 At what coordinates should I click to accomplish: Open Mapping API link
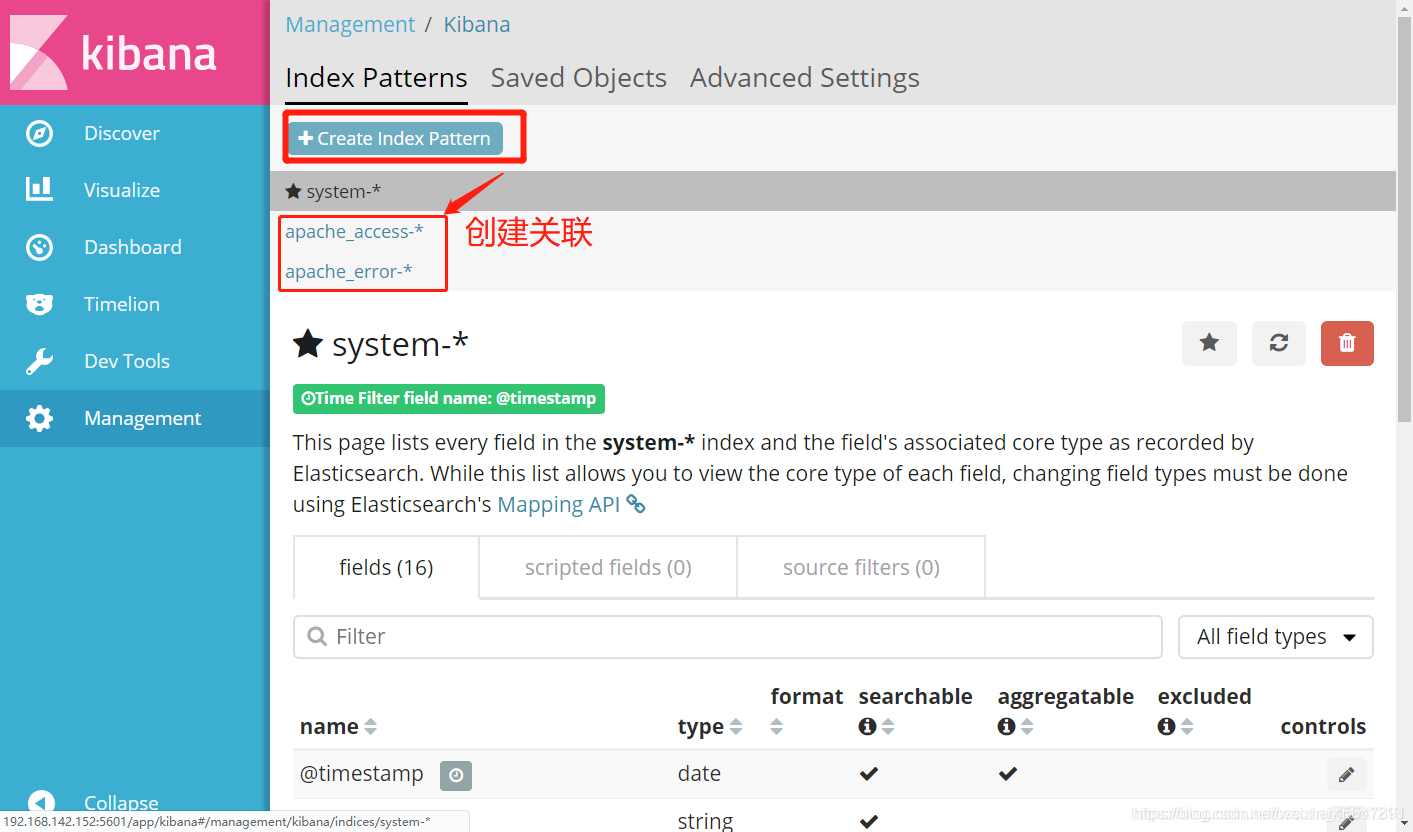tap(559, 504)
